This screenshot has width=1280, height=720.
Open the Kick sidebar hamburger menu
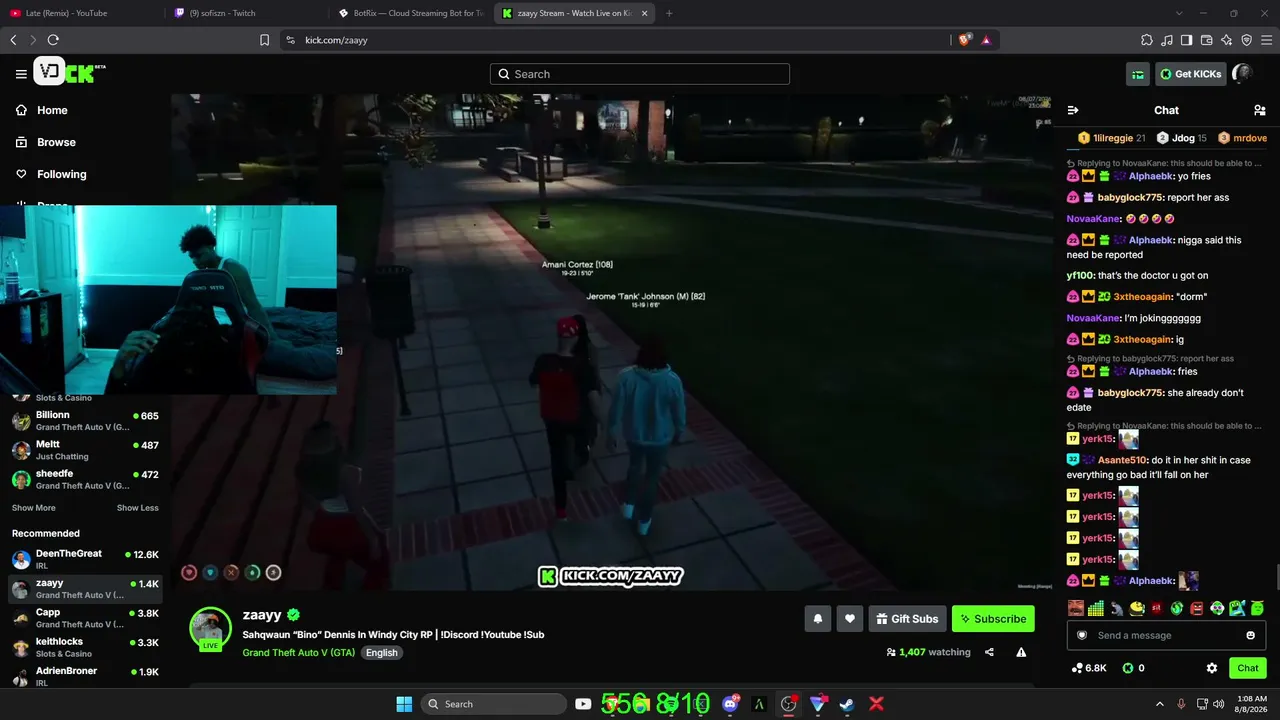(21, 74)
